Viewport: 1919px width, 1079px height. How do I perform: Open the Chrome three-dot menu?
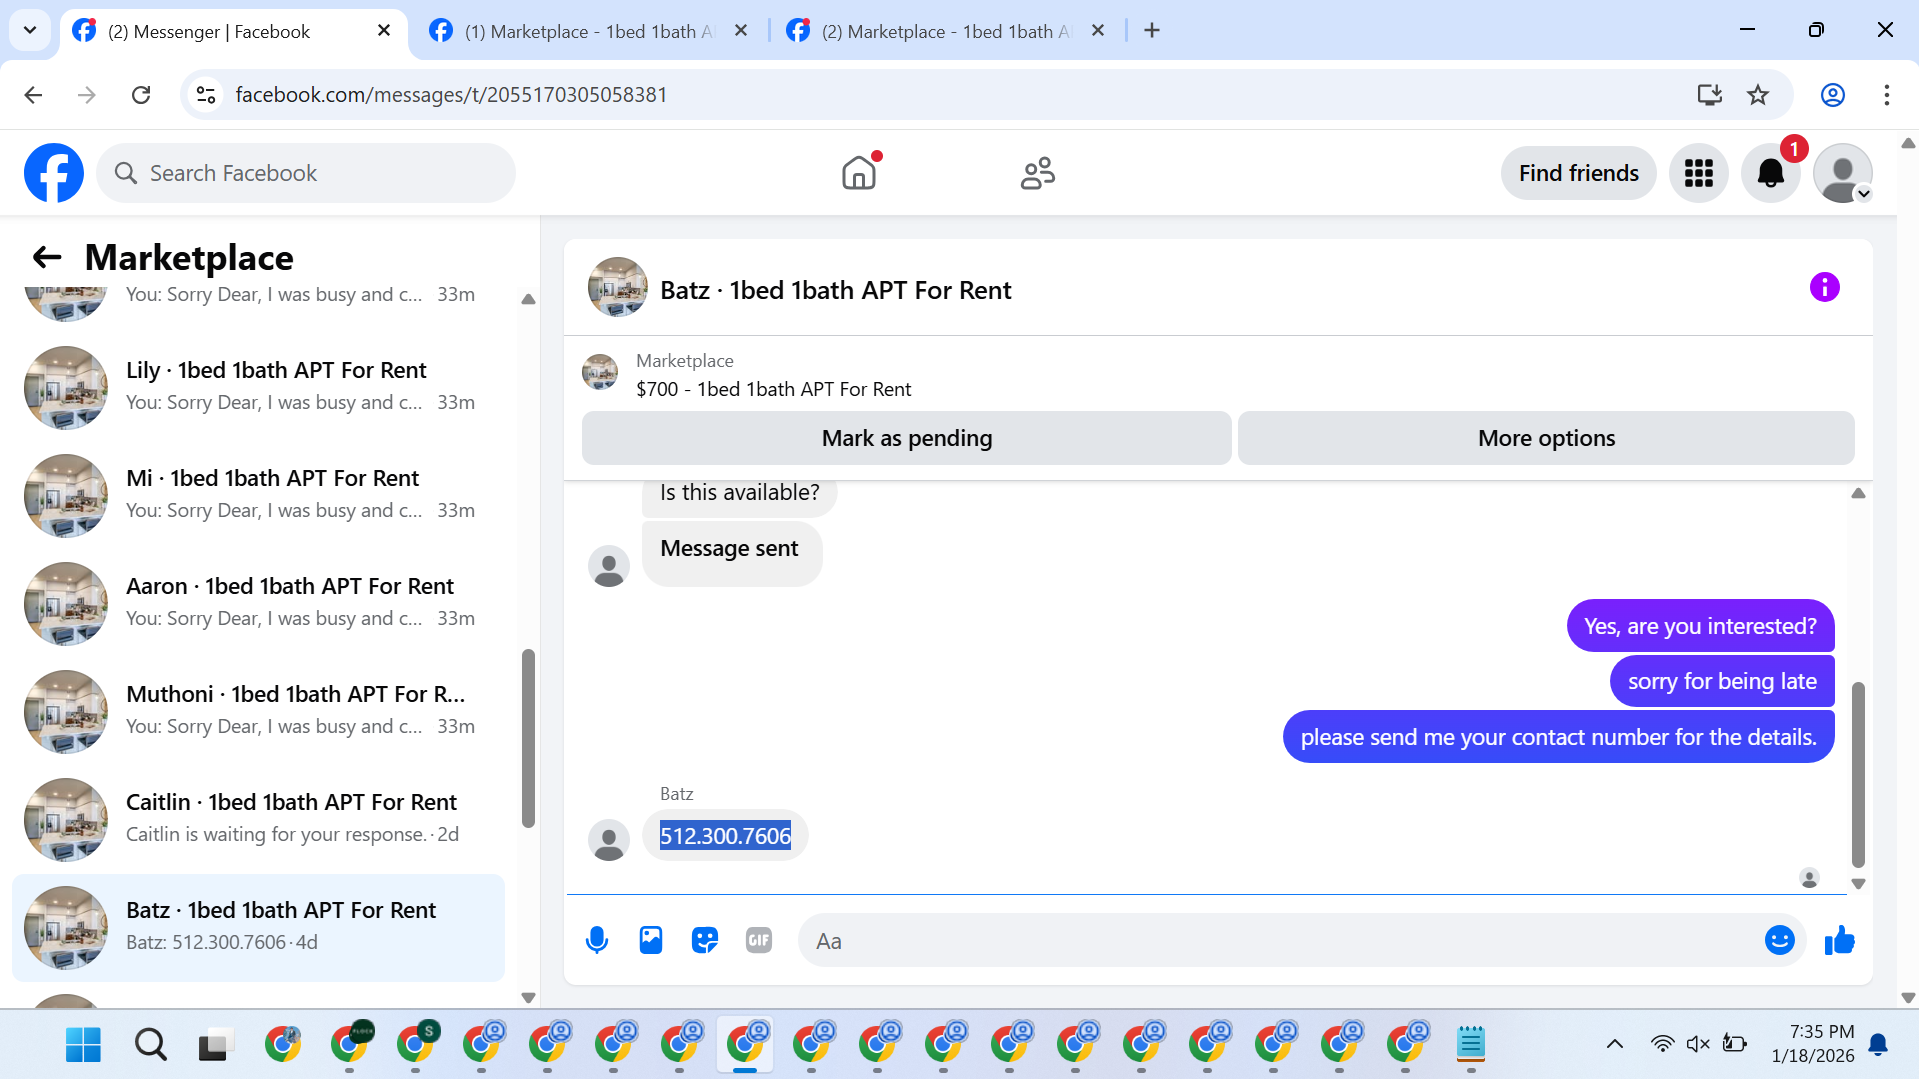(1887, 95)
